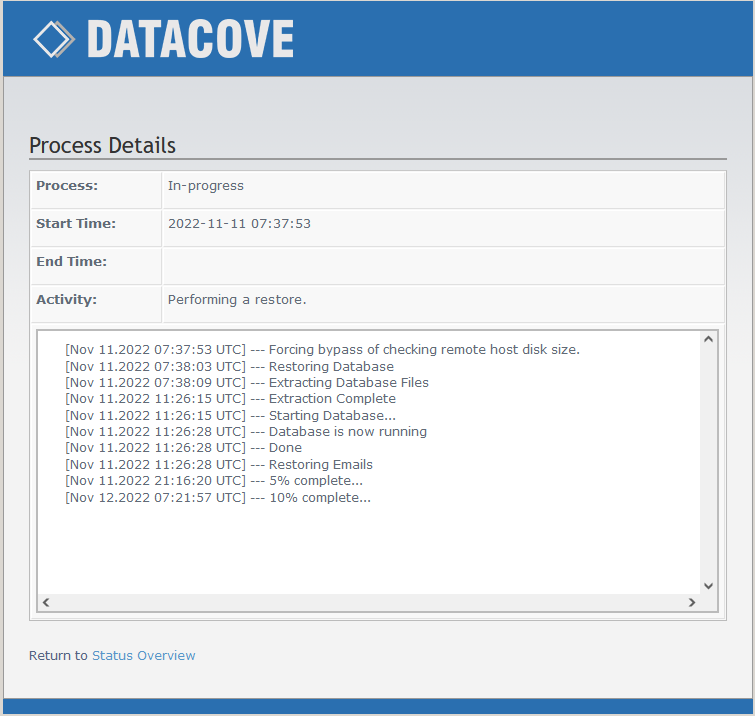Click the Extracting Database Files log line
This screenshot has width=755, height=716.
(247, 382)
